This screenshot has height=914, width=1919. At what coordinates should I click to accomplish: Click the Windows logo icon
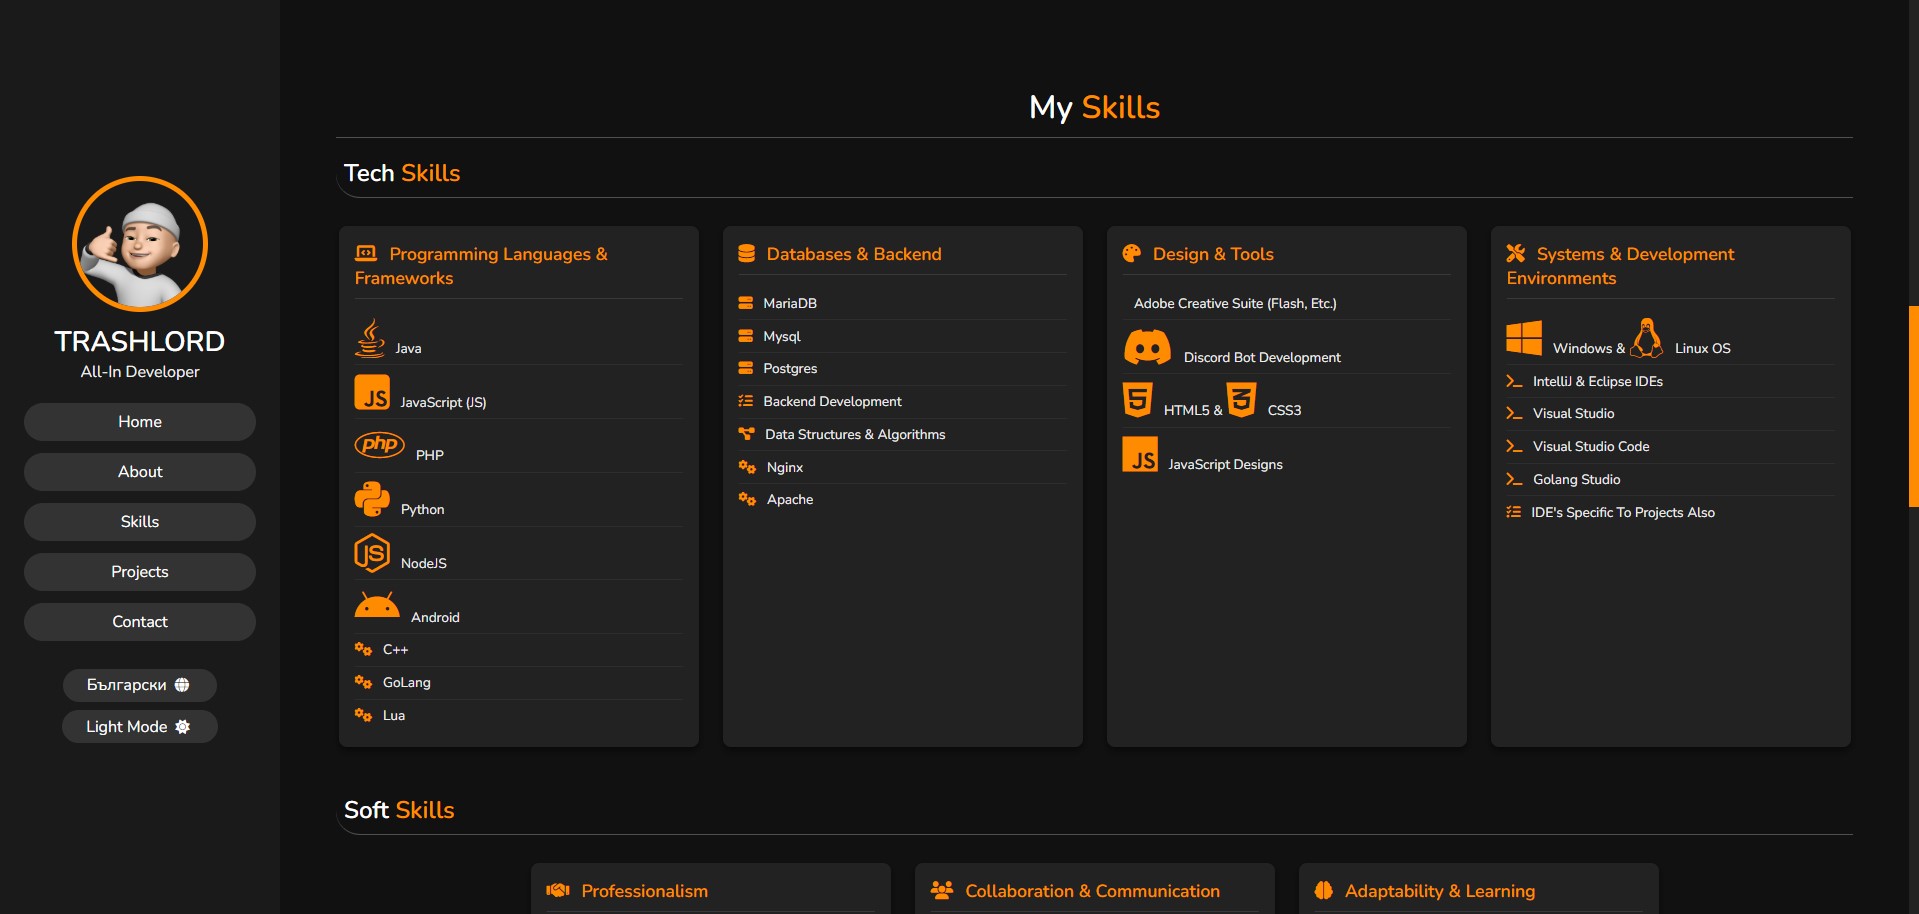point(1524,338)
